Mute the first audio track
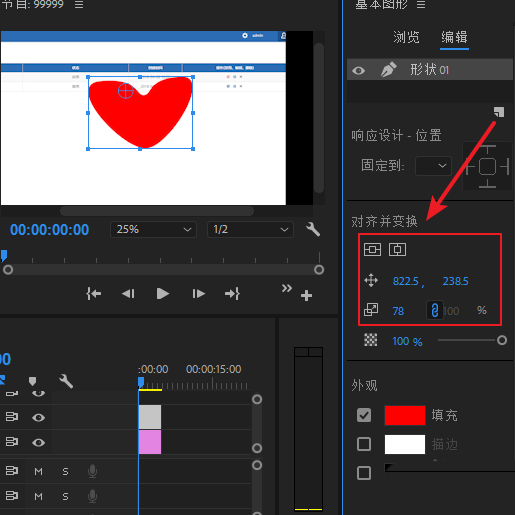Screen dimensions: 515x515 (38, 471)
